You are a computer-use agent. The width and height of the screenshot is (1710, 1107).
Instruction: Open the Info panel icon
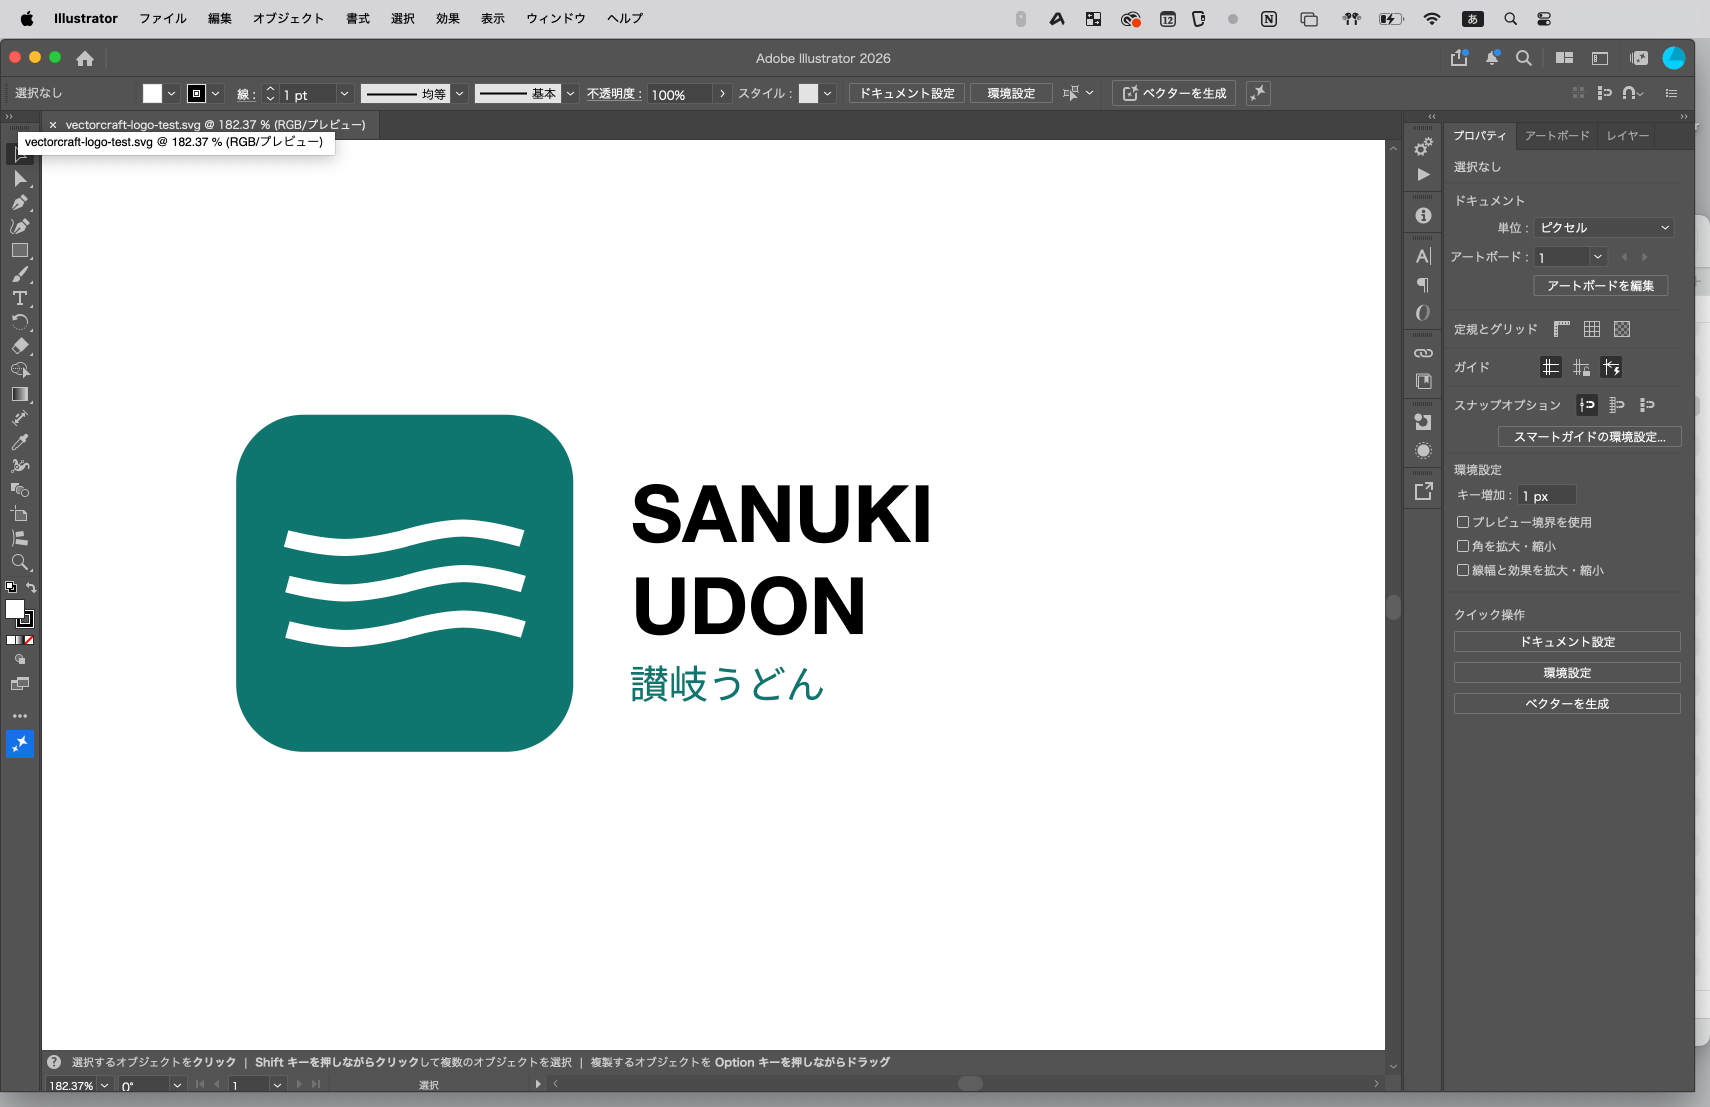click(x=1423, y=216)
